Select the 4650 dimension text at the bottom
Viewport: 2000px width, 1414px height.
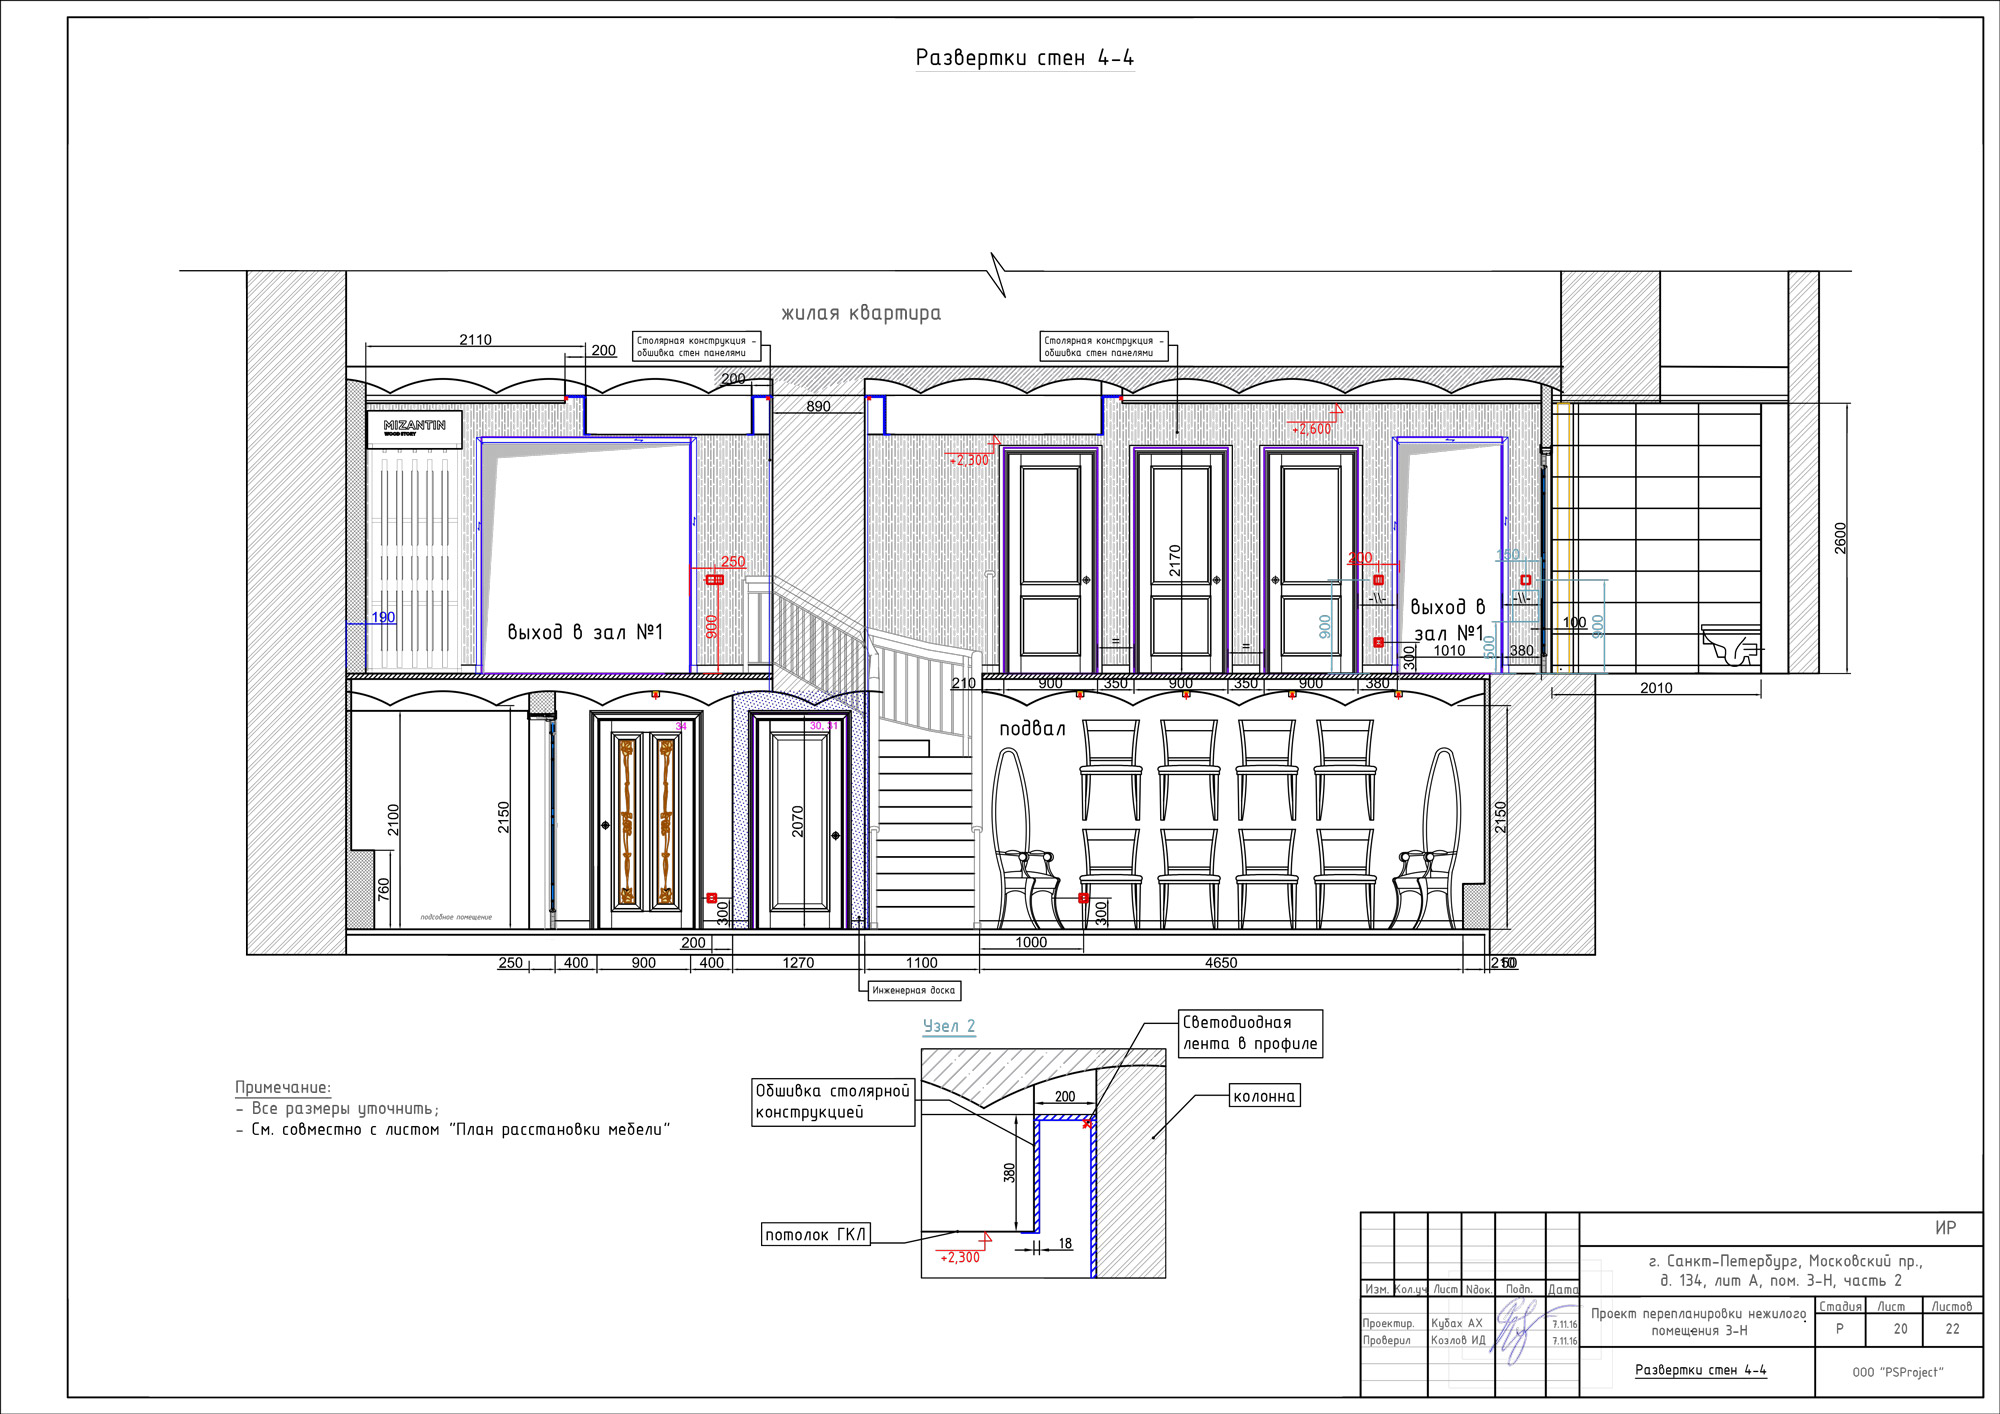[1221, 963]
